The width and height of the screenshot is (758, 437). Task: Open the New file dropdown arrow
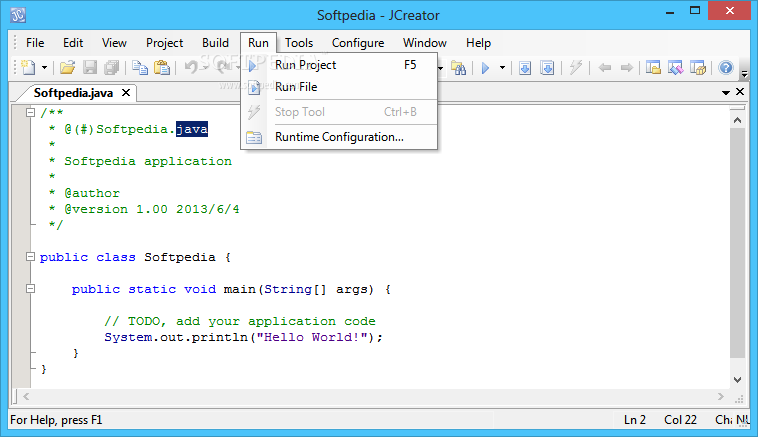pyautogui.click(x=44, y=68)
